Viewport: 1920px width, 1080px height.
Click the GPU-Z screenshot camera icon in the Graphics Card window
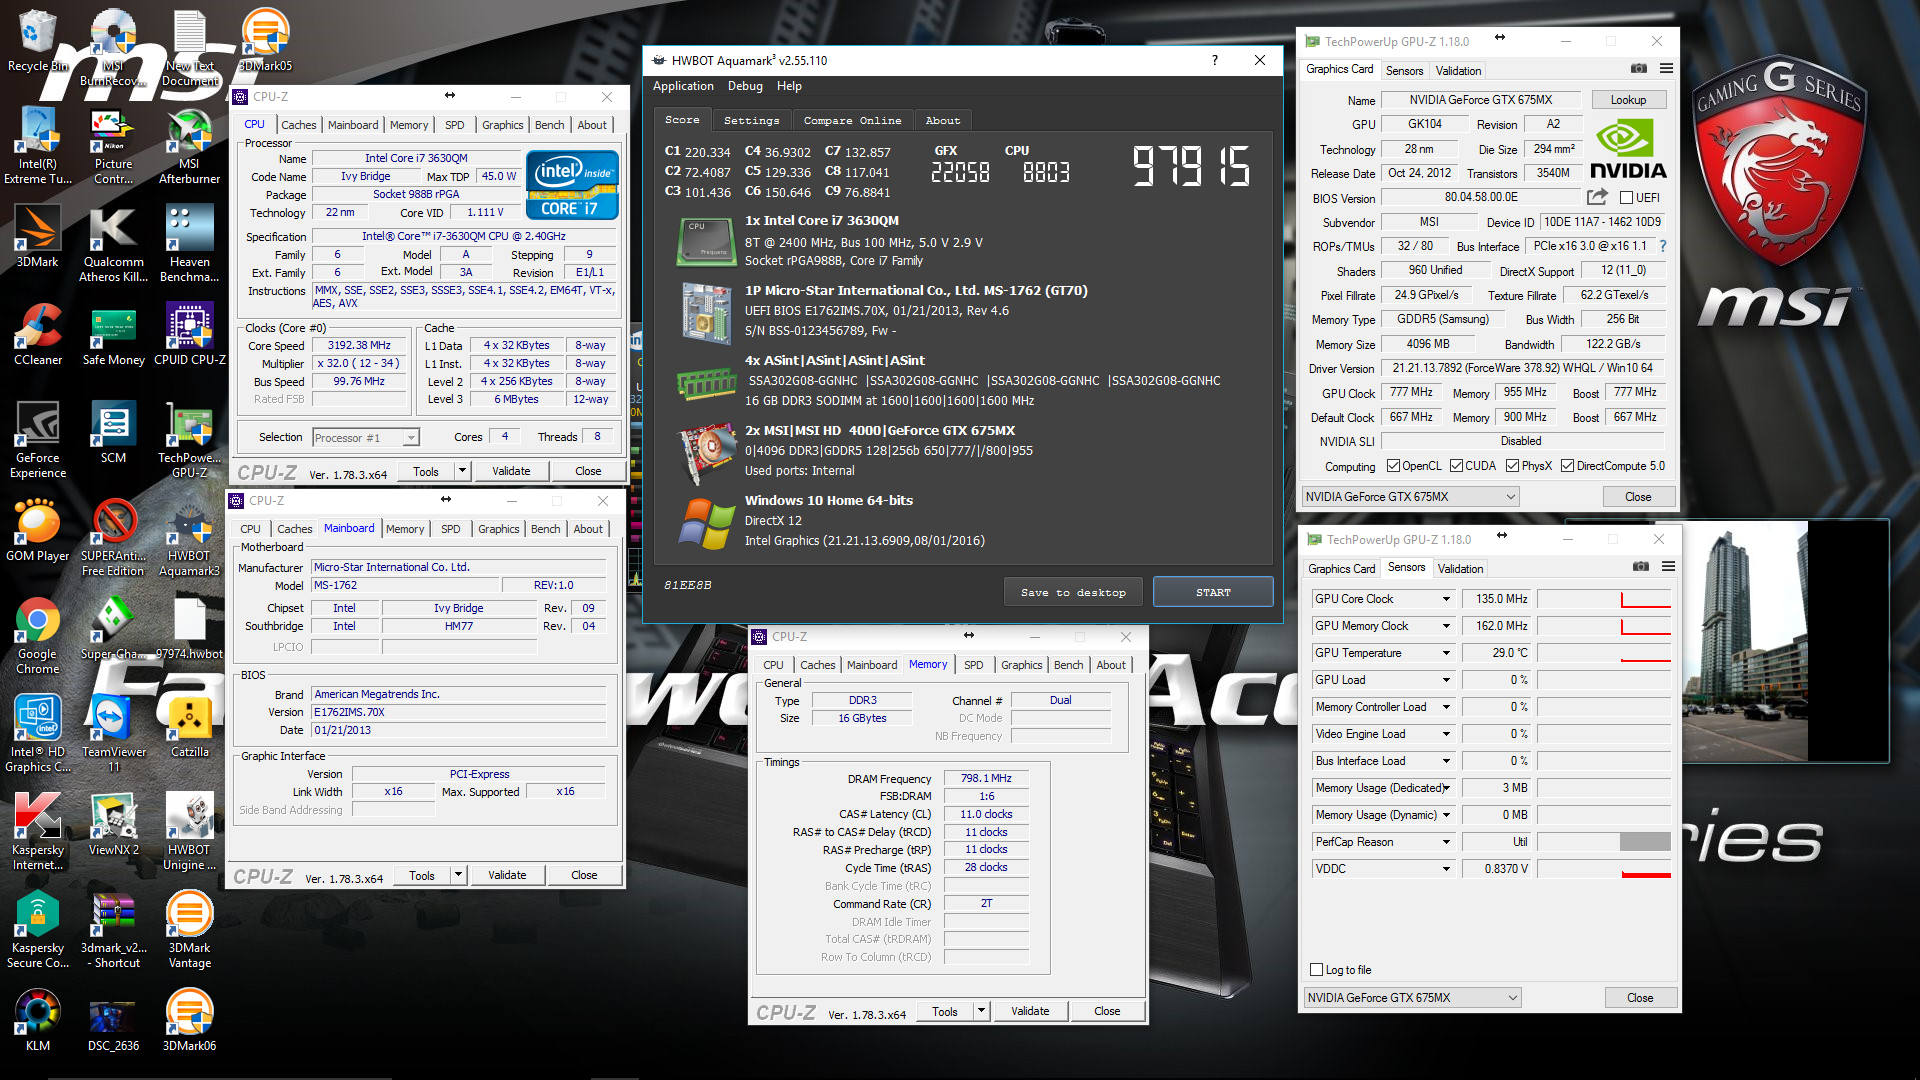[x=1638, y=69]
